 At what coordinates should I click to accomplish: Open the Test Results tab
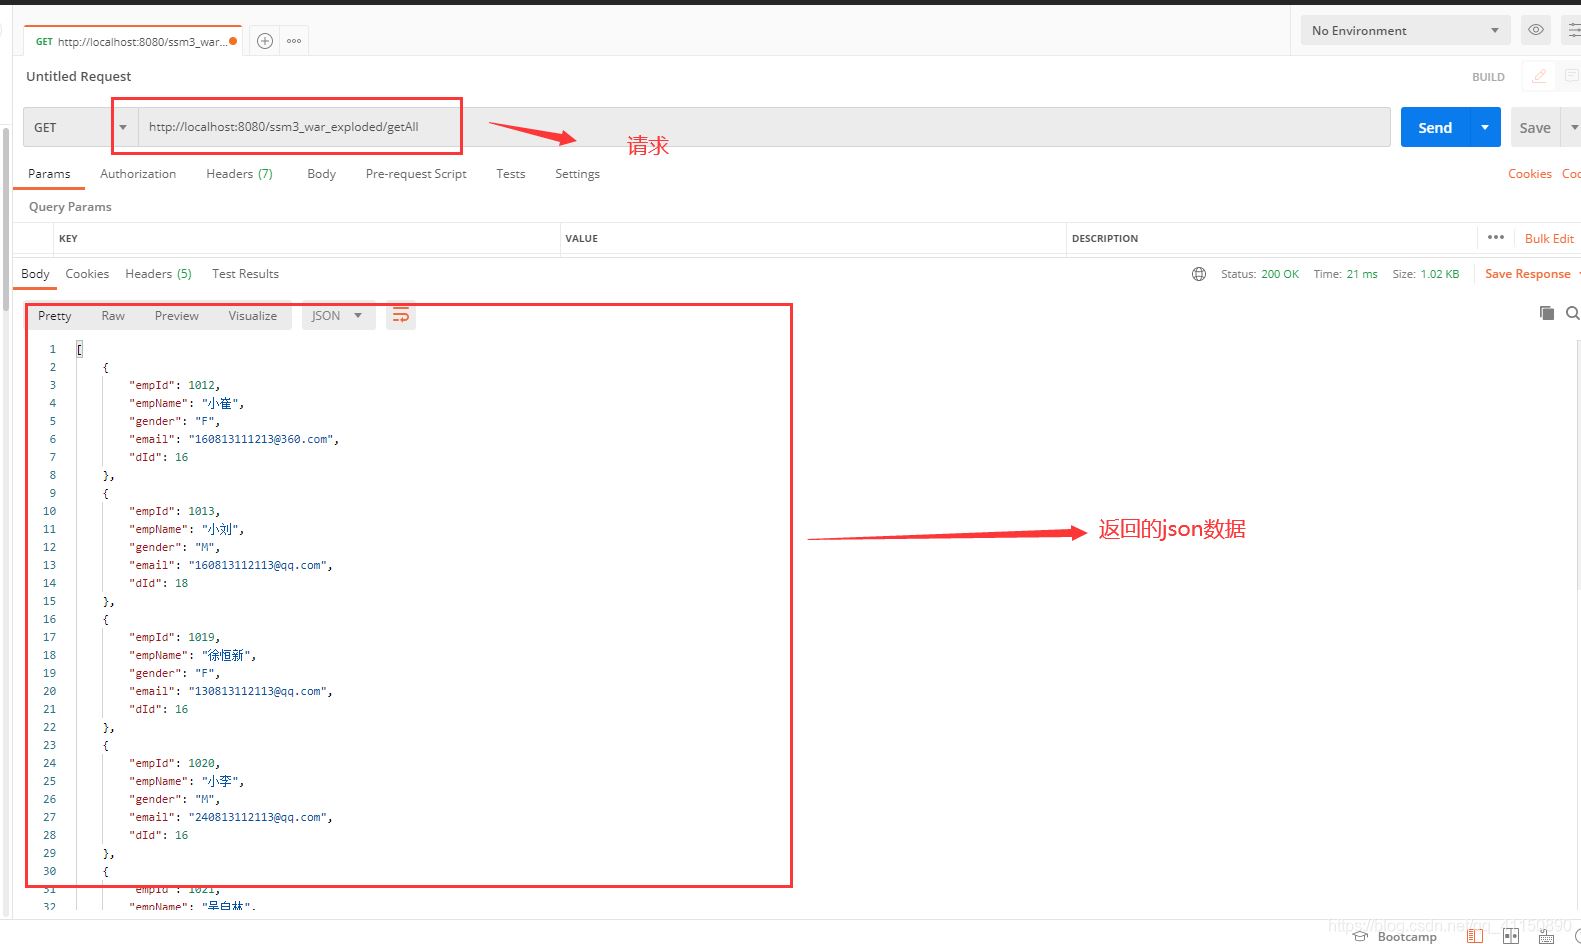245,274
